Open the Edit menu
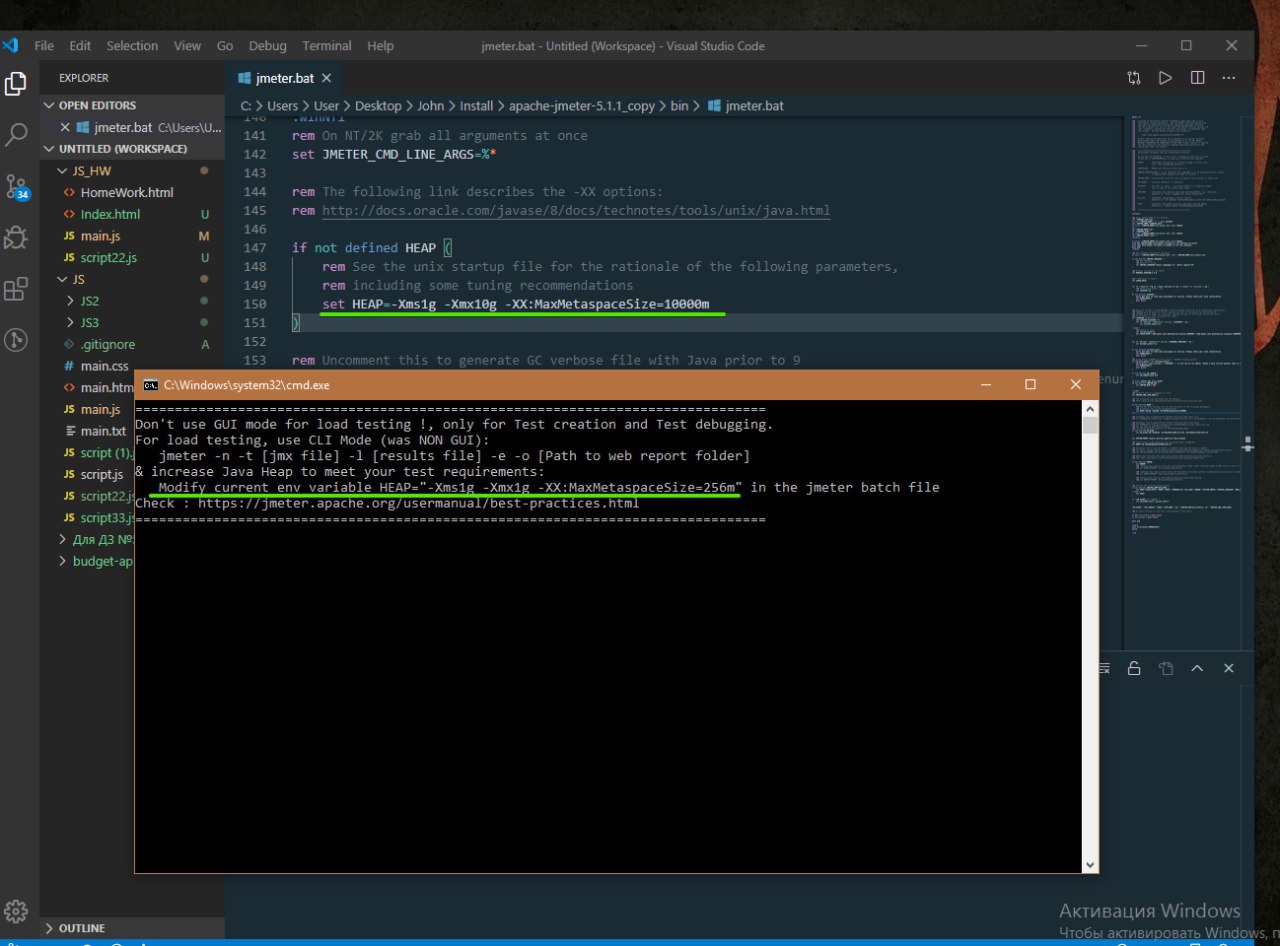The width and height of the screenshot is (1280, 946). click(x=80, y=46)
